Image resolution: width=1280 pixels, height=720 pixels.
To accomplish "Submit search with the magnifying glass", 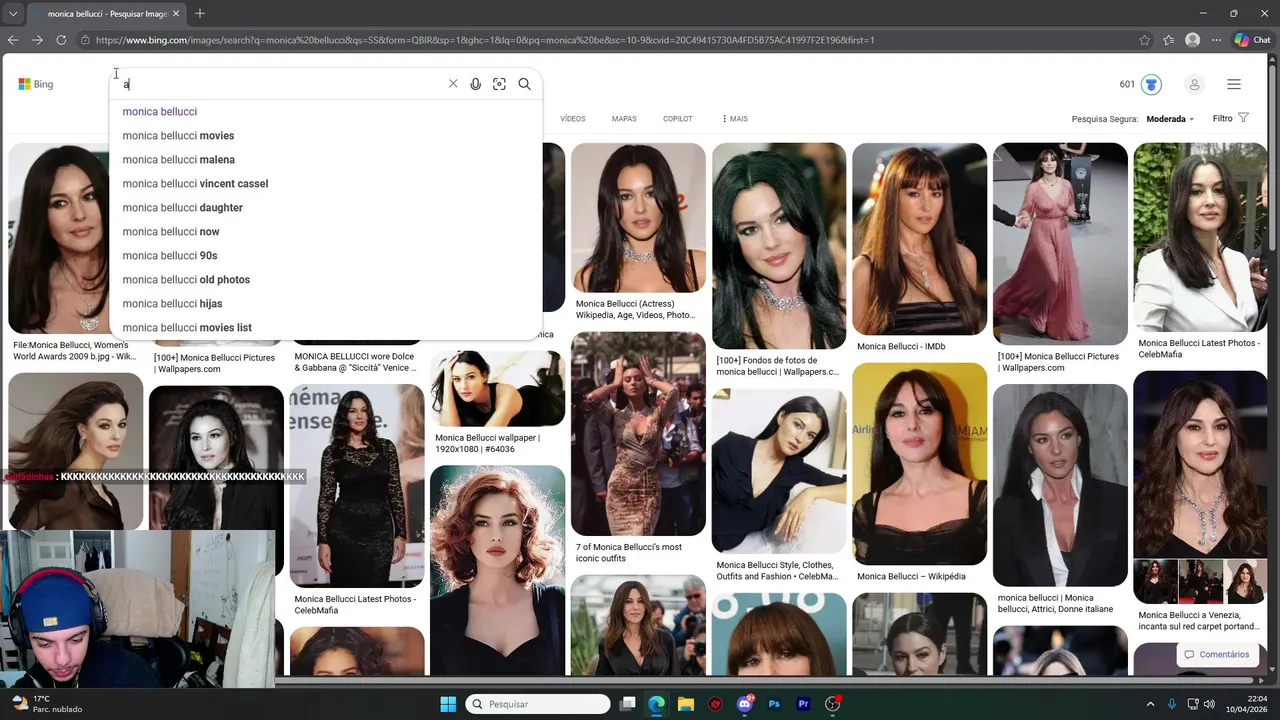I will (524, 84).
